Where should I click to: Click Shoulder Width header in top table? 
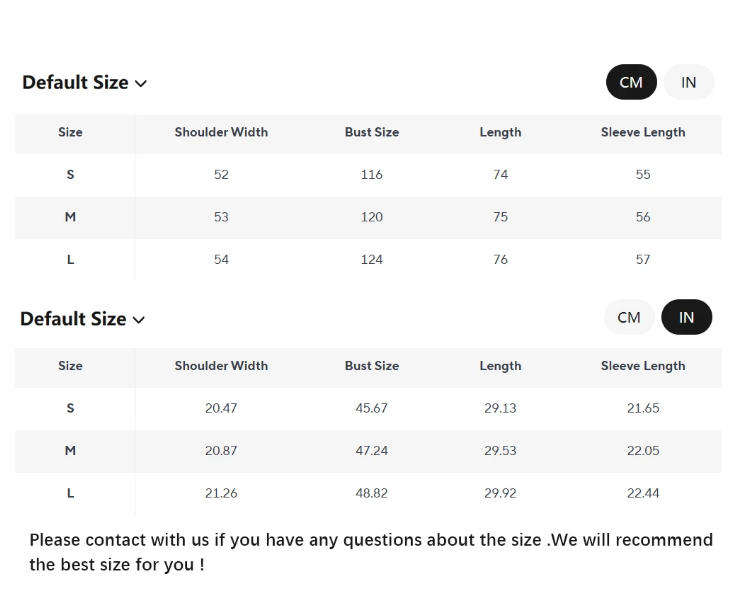coord(221,132)
